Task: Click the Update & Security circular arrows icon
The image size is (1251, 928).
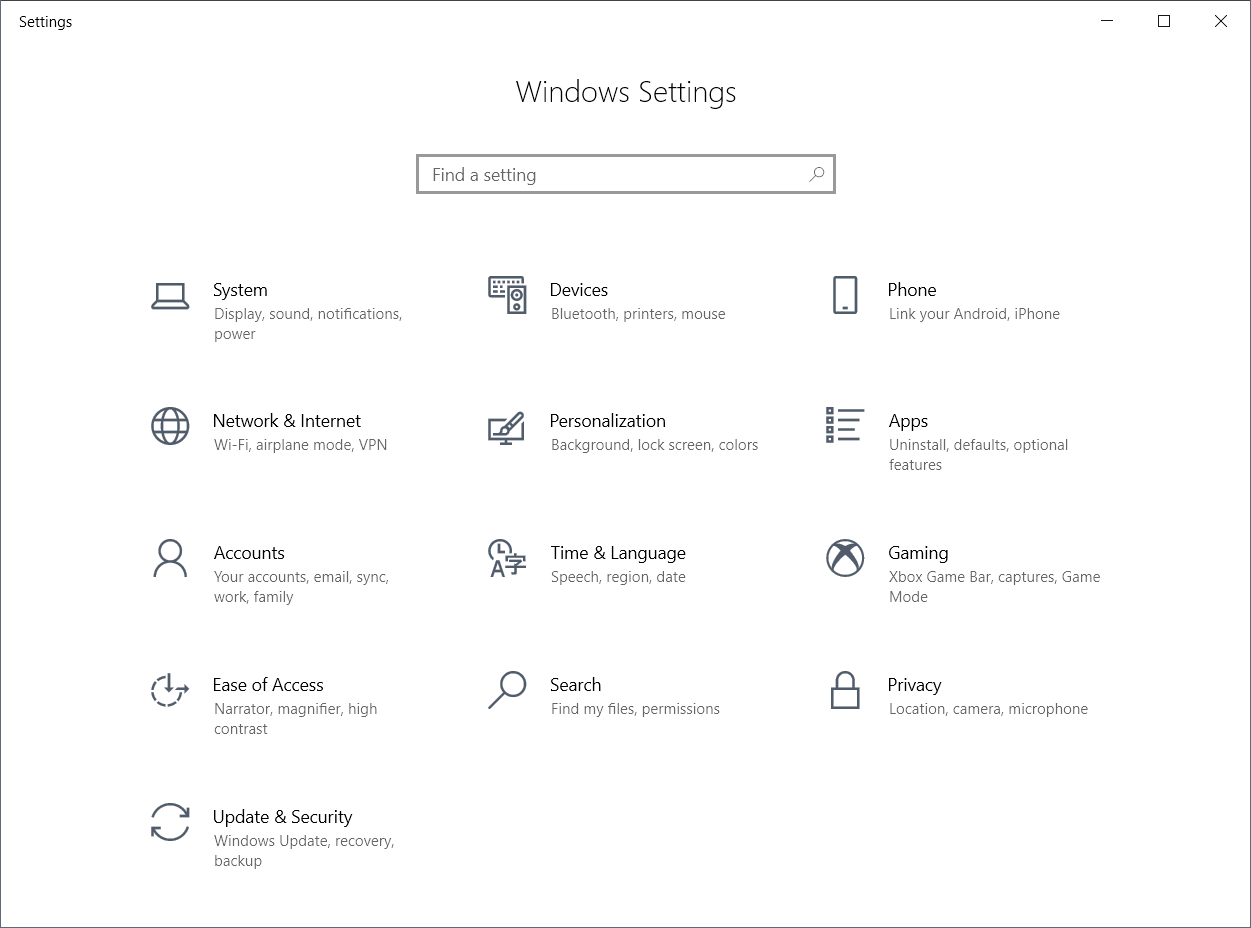Action: pyautogui.click(x=170, y=822)
